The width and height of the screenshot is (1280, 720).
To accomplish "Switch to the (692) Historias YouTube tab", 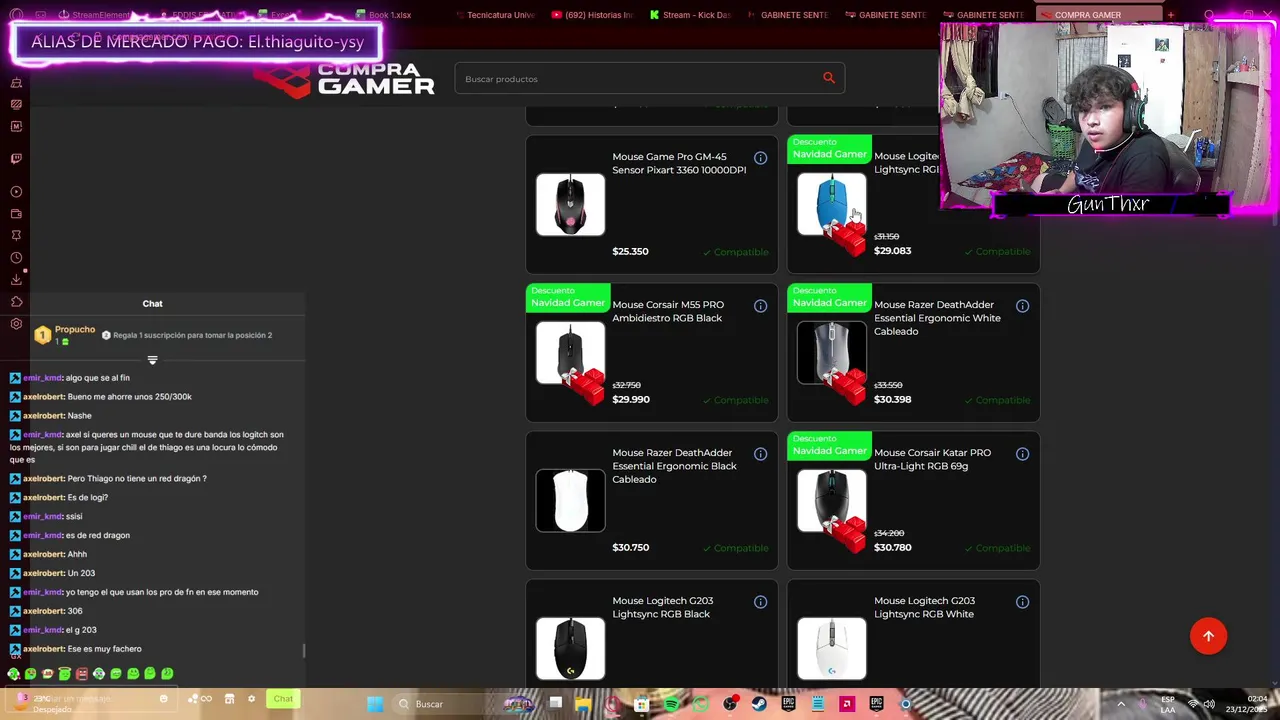I will tap(590, 15).
